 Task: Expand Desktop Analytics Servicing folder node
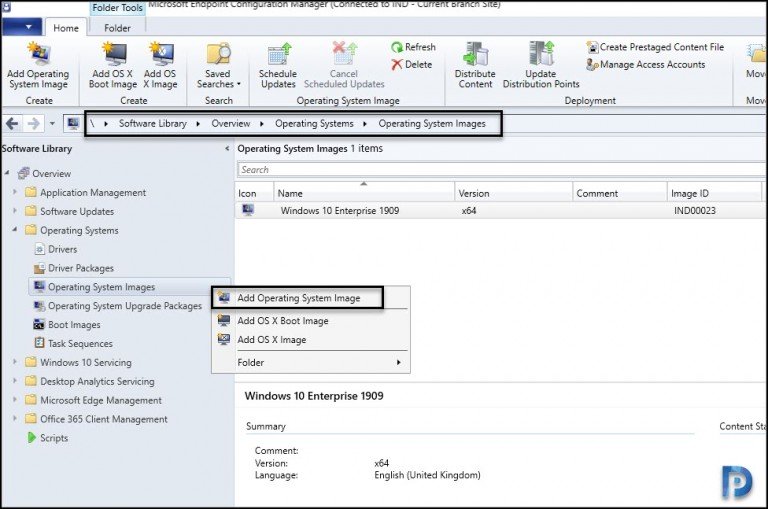[x=15, y=381]
